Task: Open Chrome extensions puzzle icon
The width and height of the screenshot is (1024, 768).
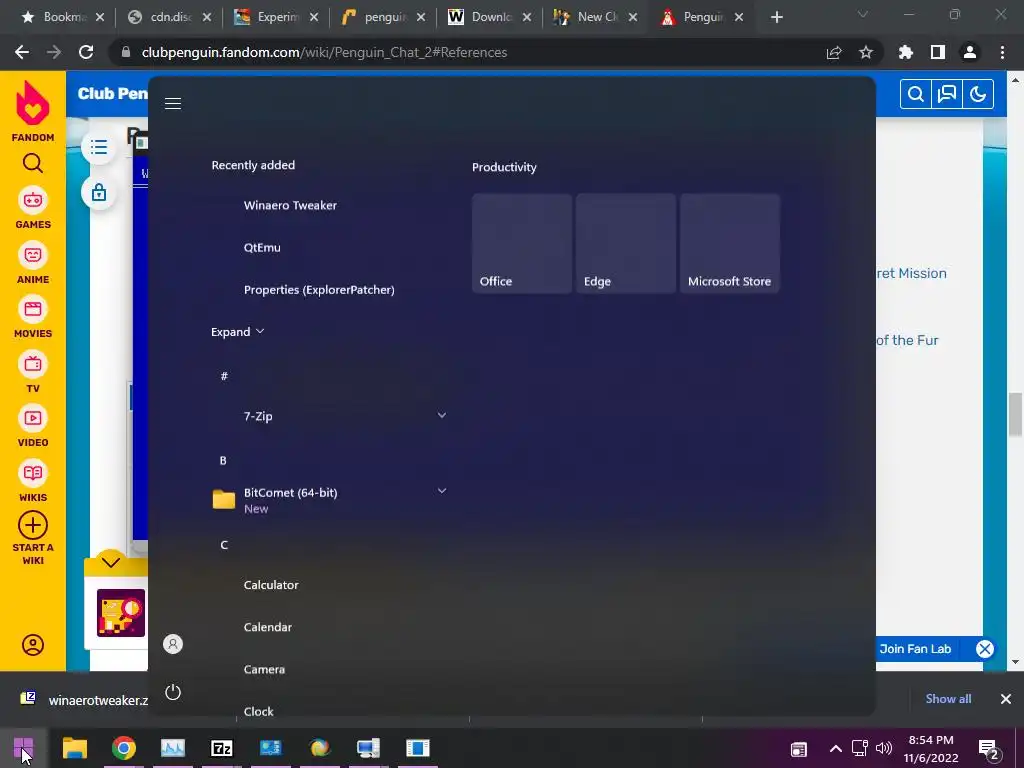Action: [x=906, y=52]
